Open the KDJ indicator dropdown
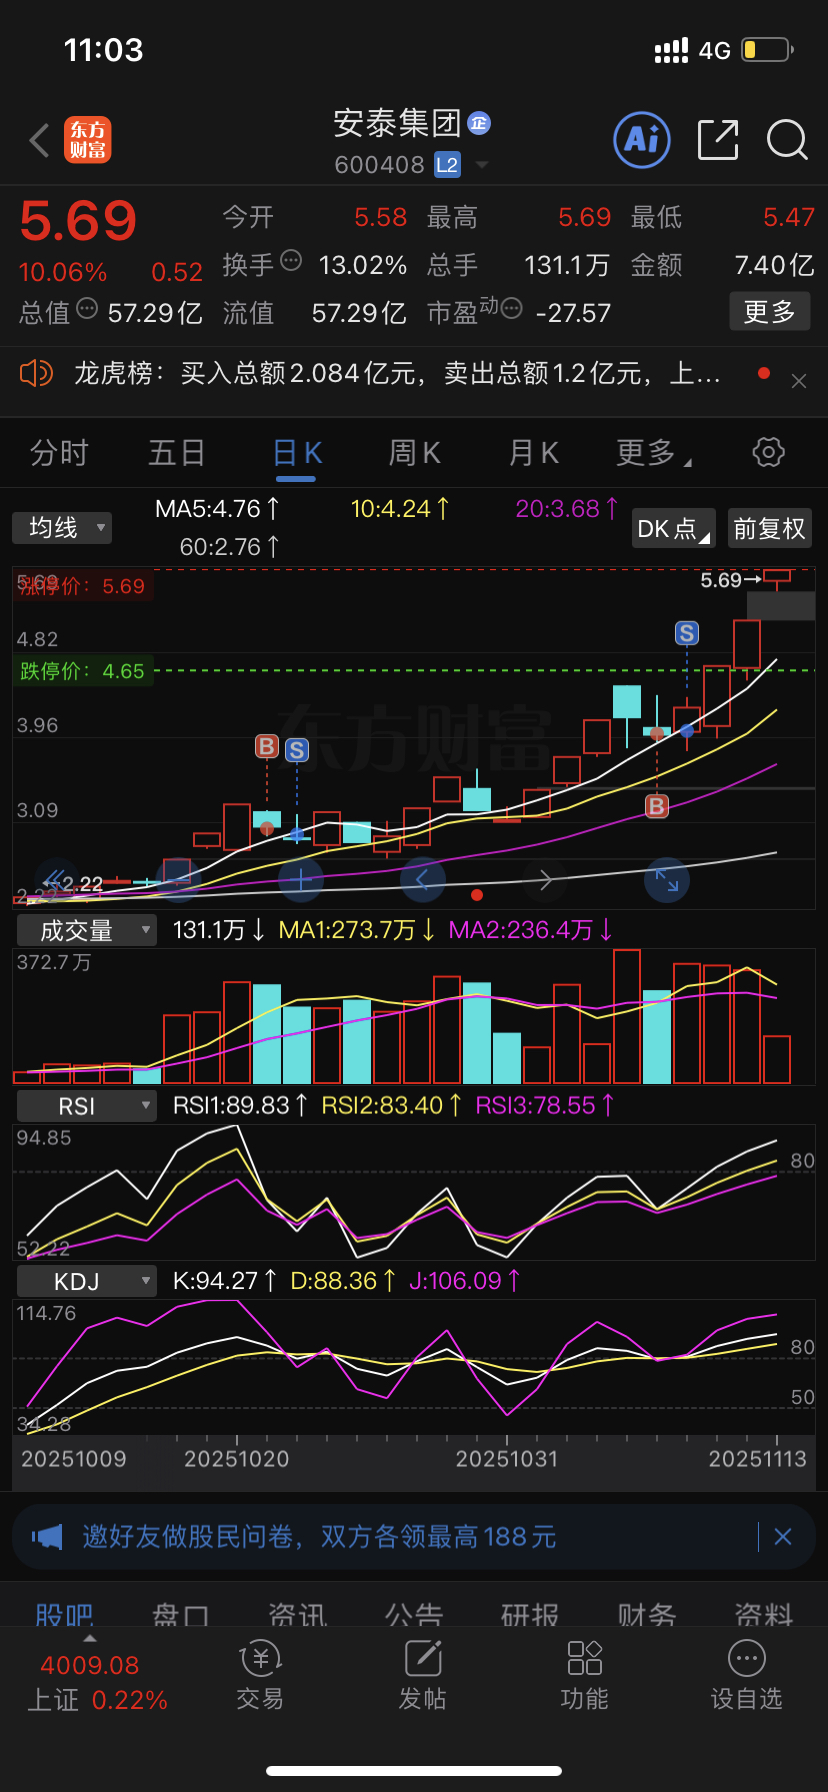The width and height of the screenshot is (828, 1792). [87, 1281]
